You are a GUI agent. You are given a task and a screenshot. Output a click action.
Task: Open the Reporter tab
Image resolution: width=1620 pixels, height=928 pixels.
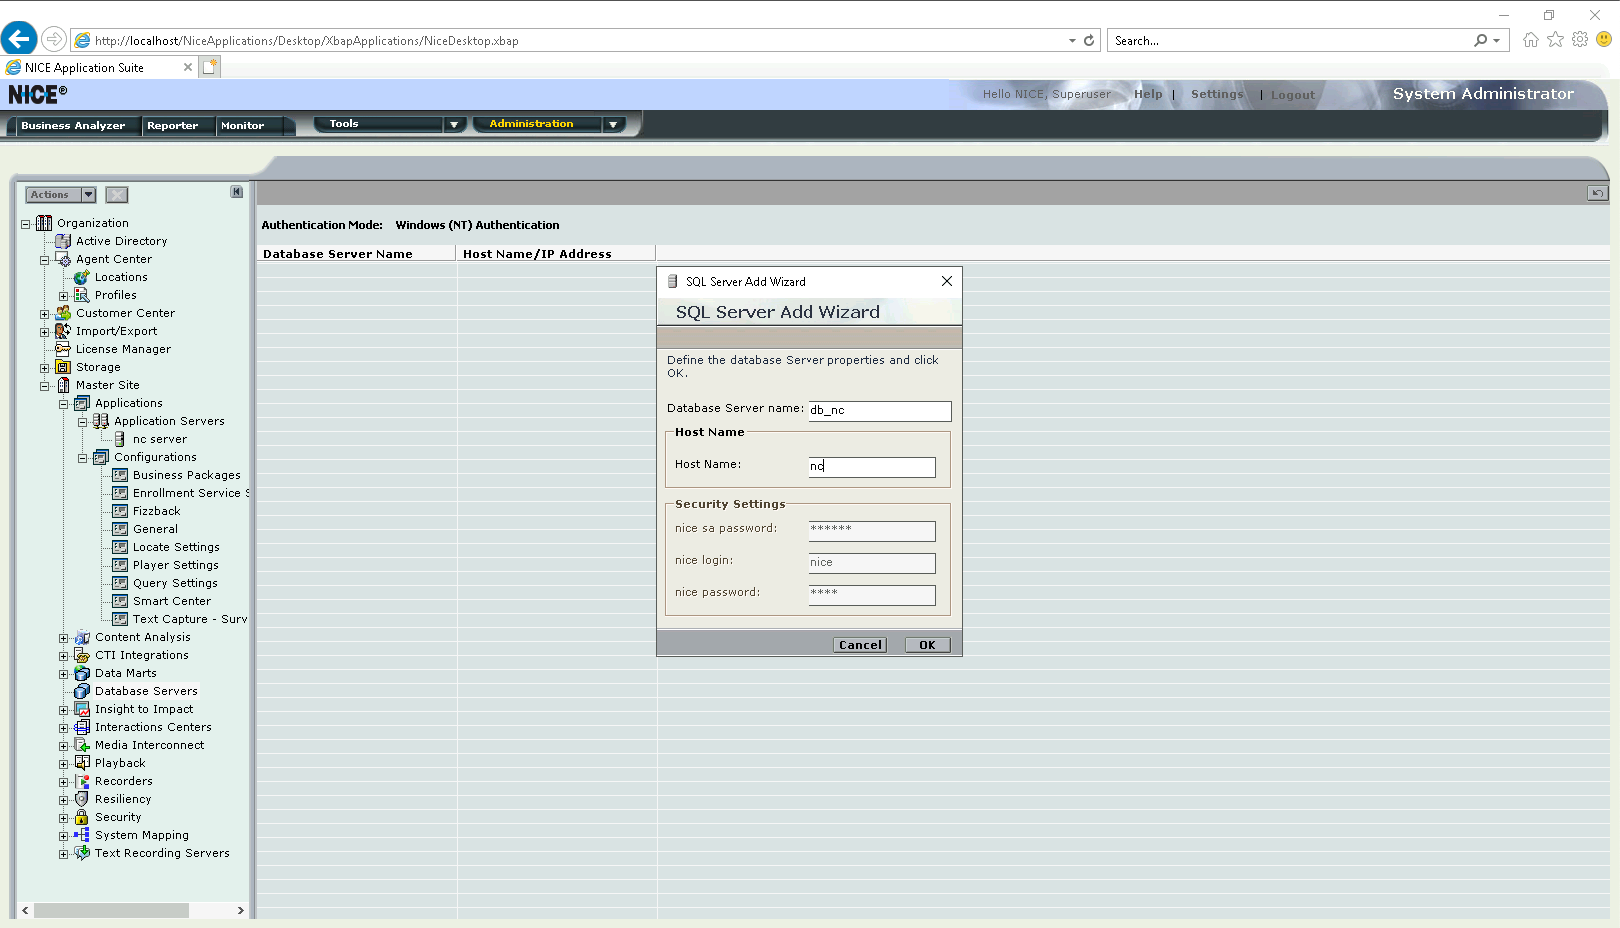172,126
